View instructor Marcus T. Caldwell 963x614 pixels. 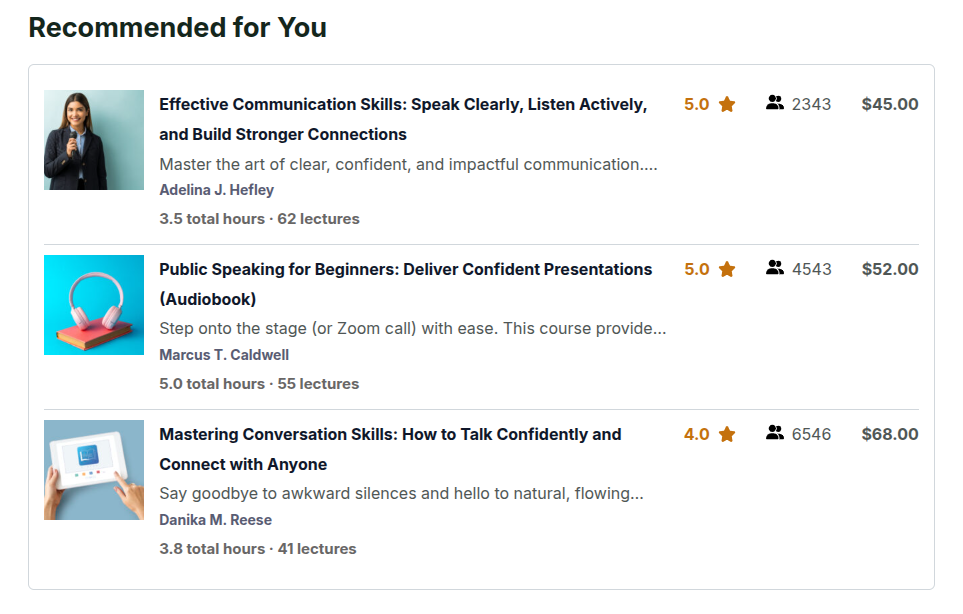(224, 355)
